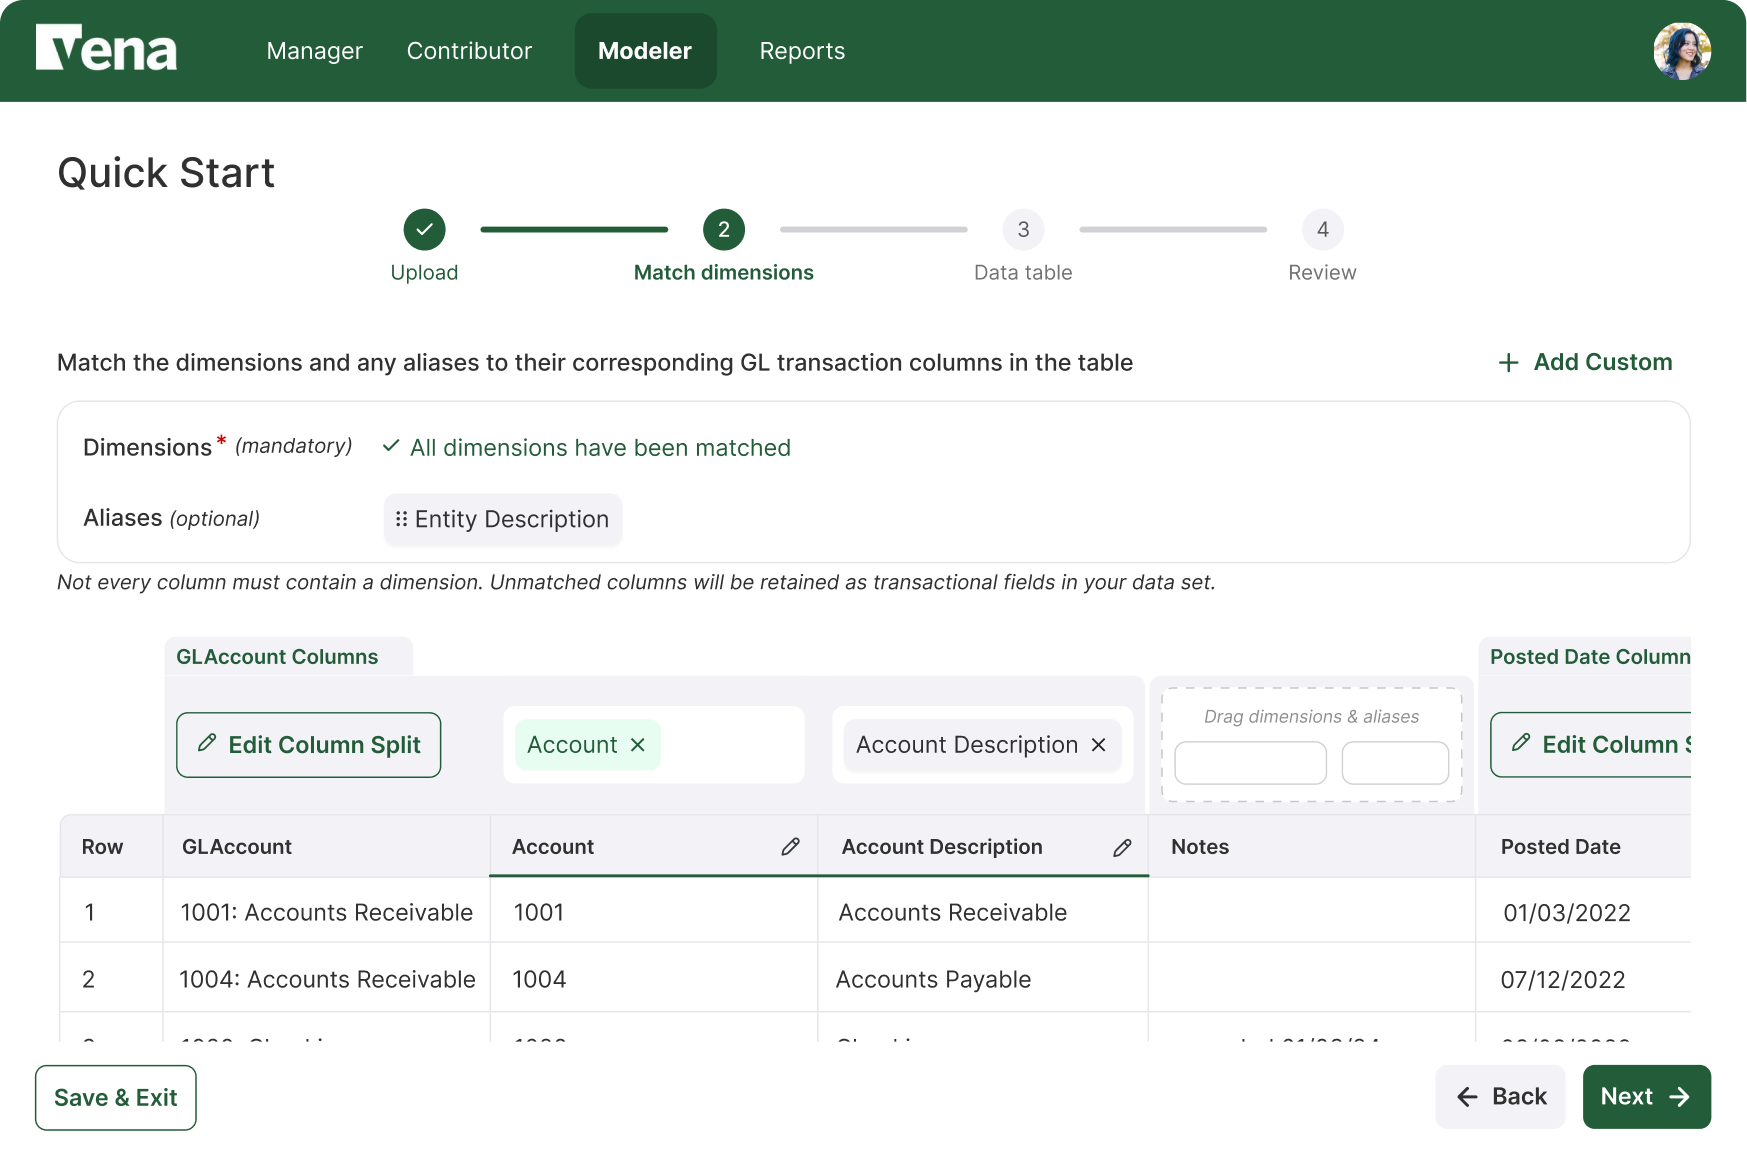Go to step 4 Review circle
The height and width of the screenshot is (1154, 1747).
pyautogui.click(x=1322, y=230)
